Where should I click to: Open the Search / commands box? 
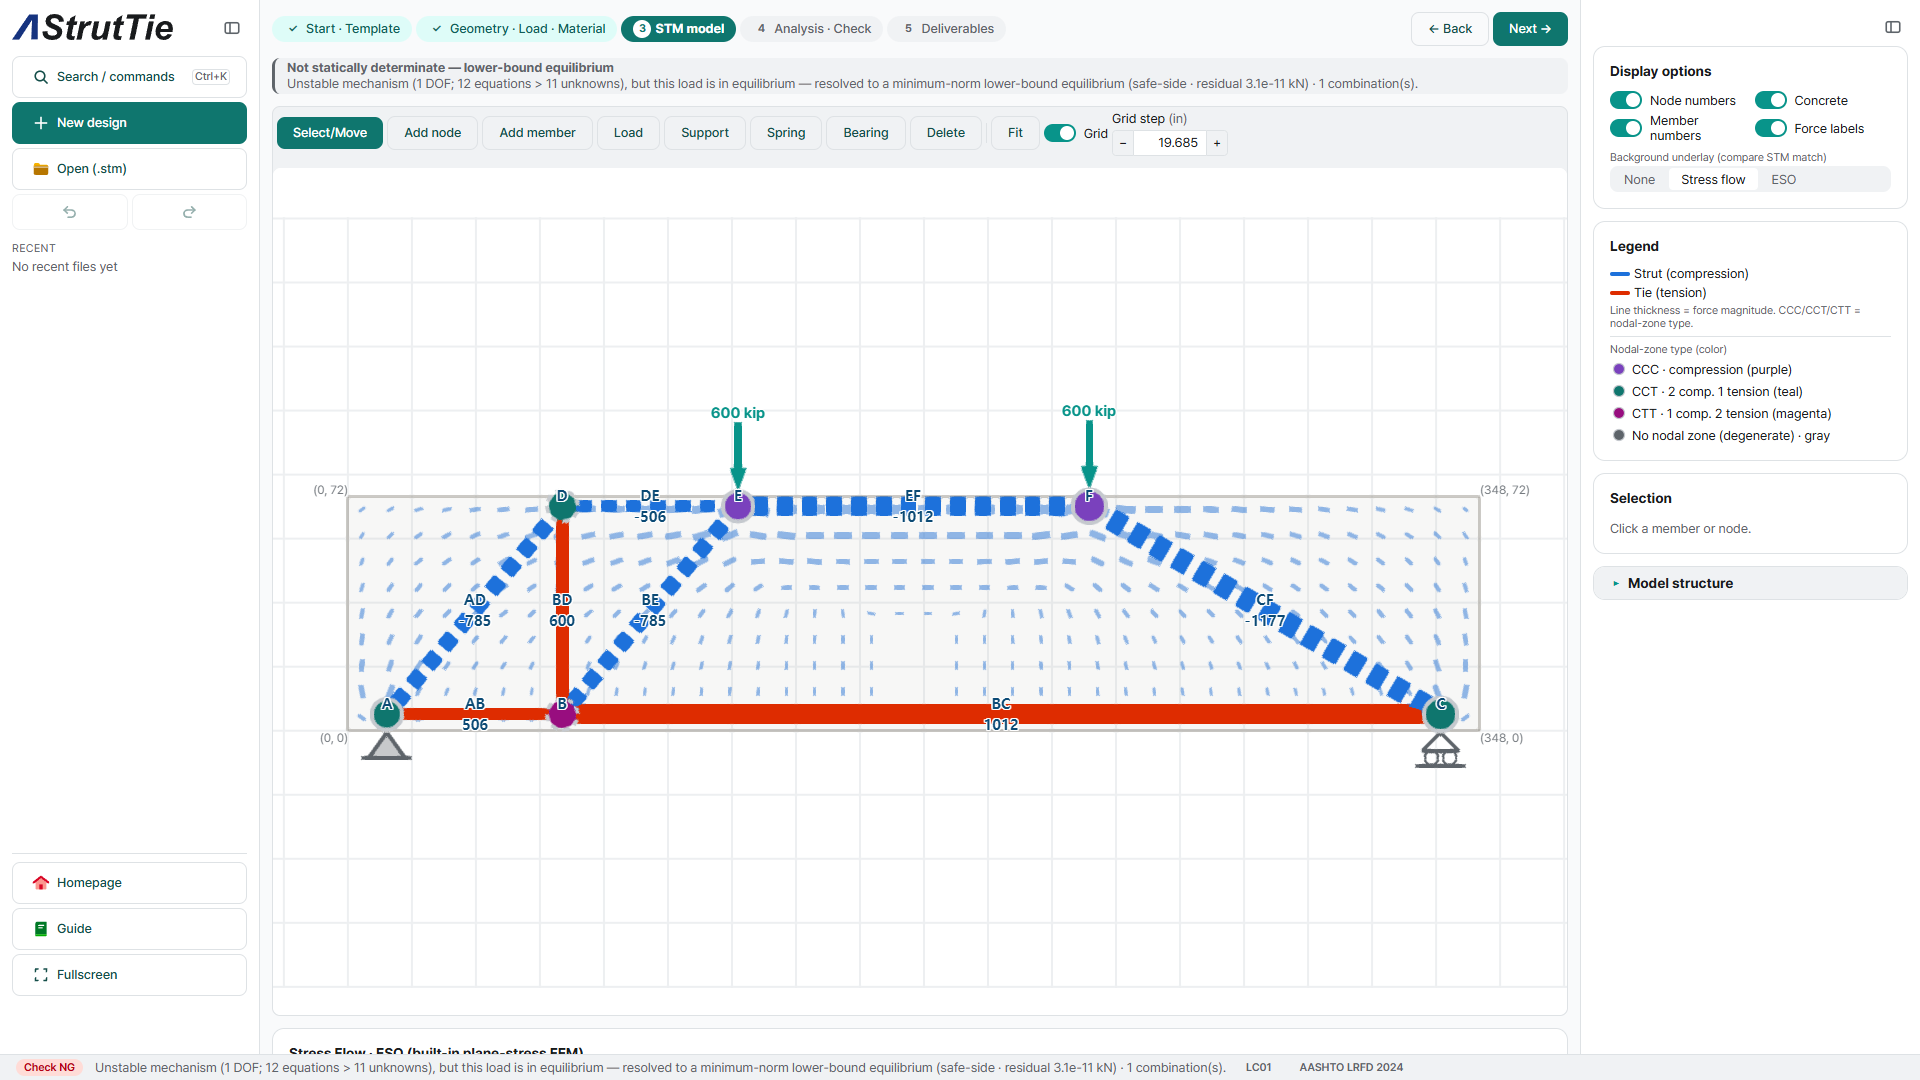pos(129,77)
